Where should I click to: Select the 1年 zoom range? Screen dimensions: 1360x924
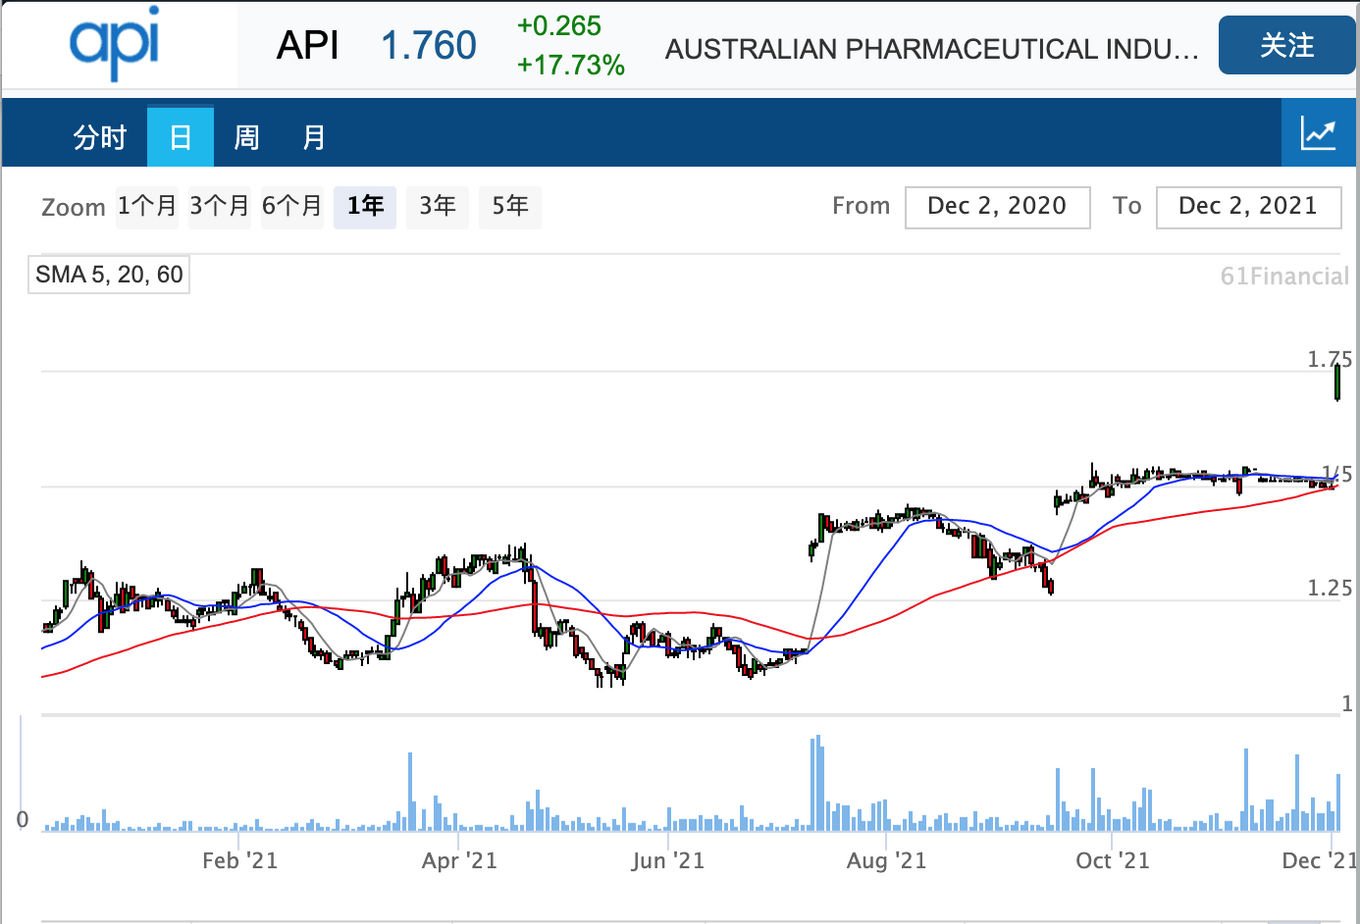click(365, 207)
